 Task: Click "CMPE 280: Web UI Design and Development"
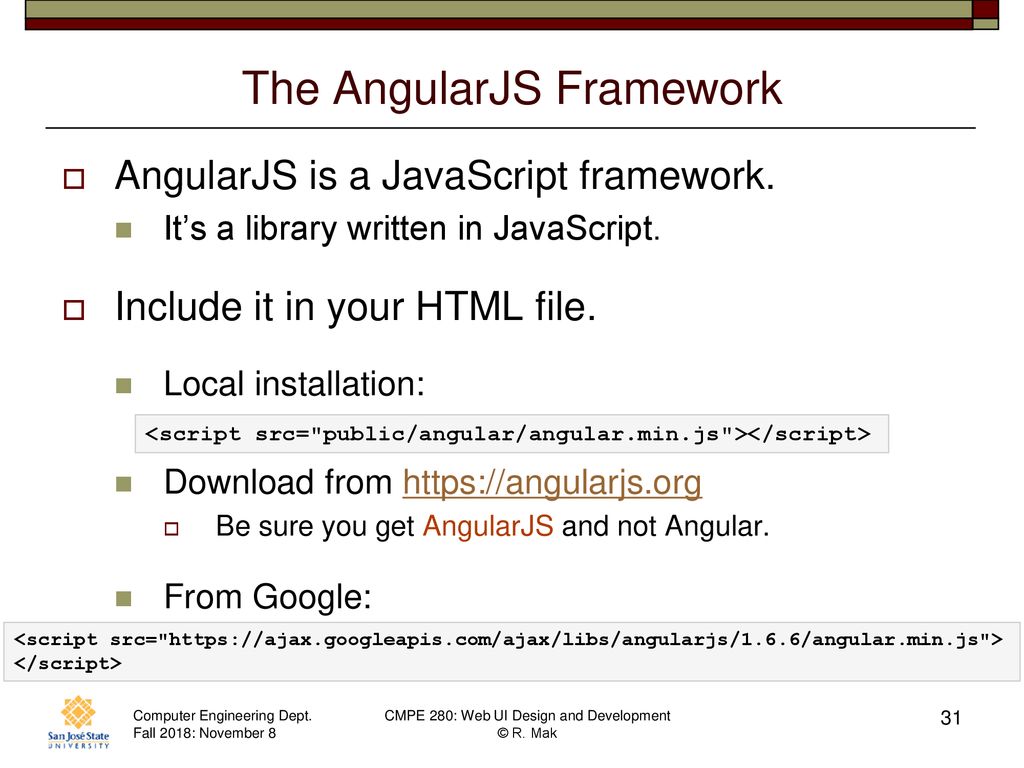click(527, 716)
